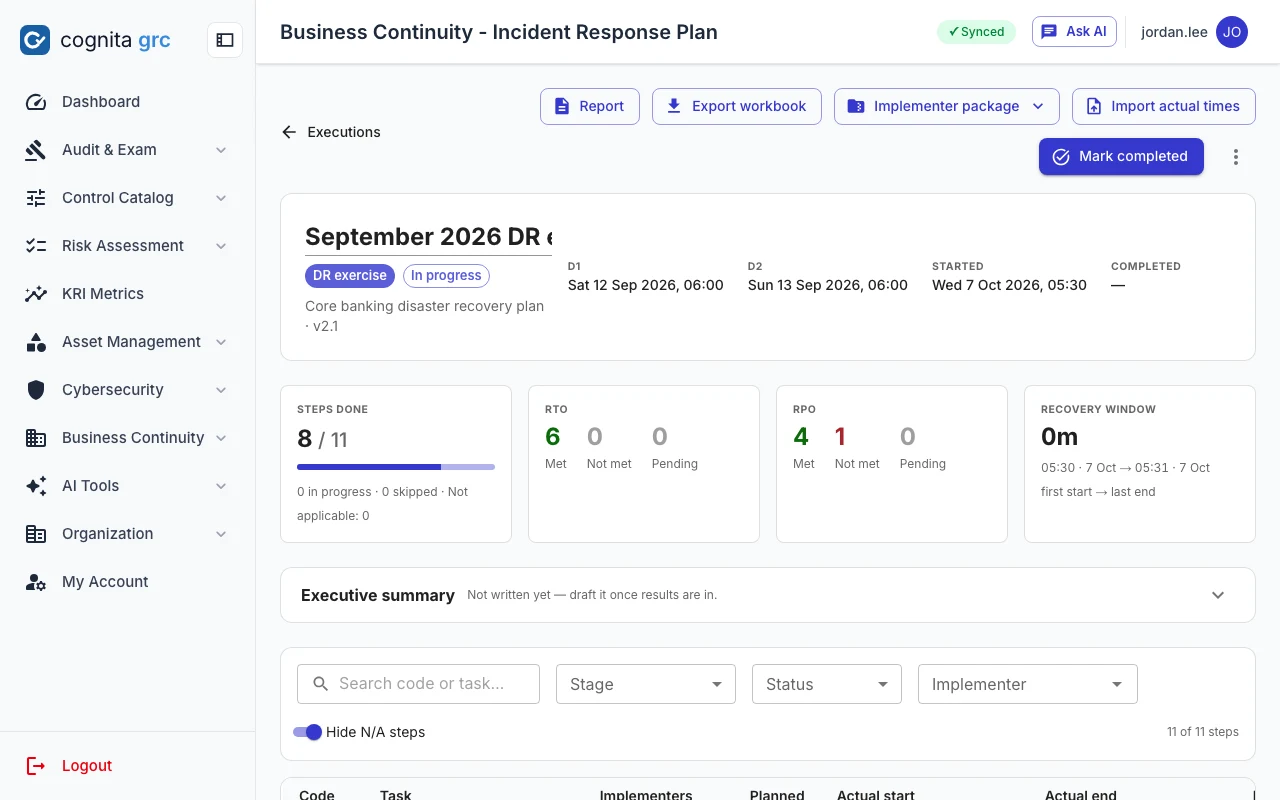
Task: Expand the Organization submenu chevron
Action: pos(221,534)
